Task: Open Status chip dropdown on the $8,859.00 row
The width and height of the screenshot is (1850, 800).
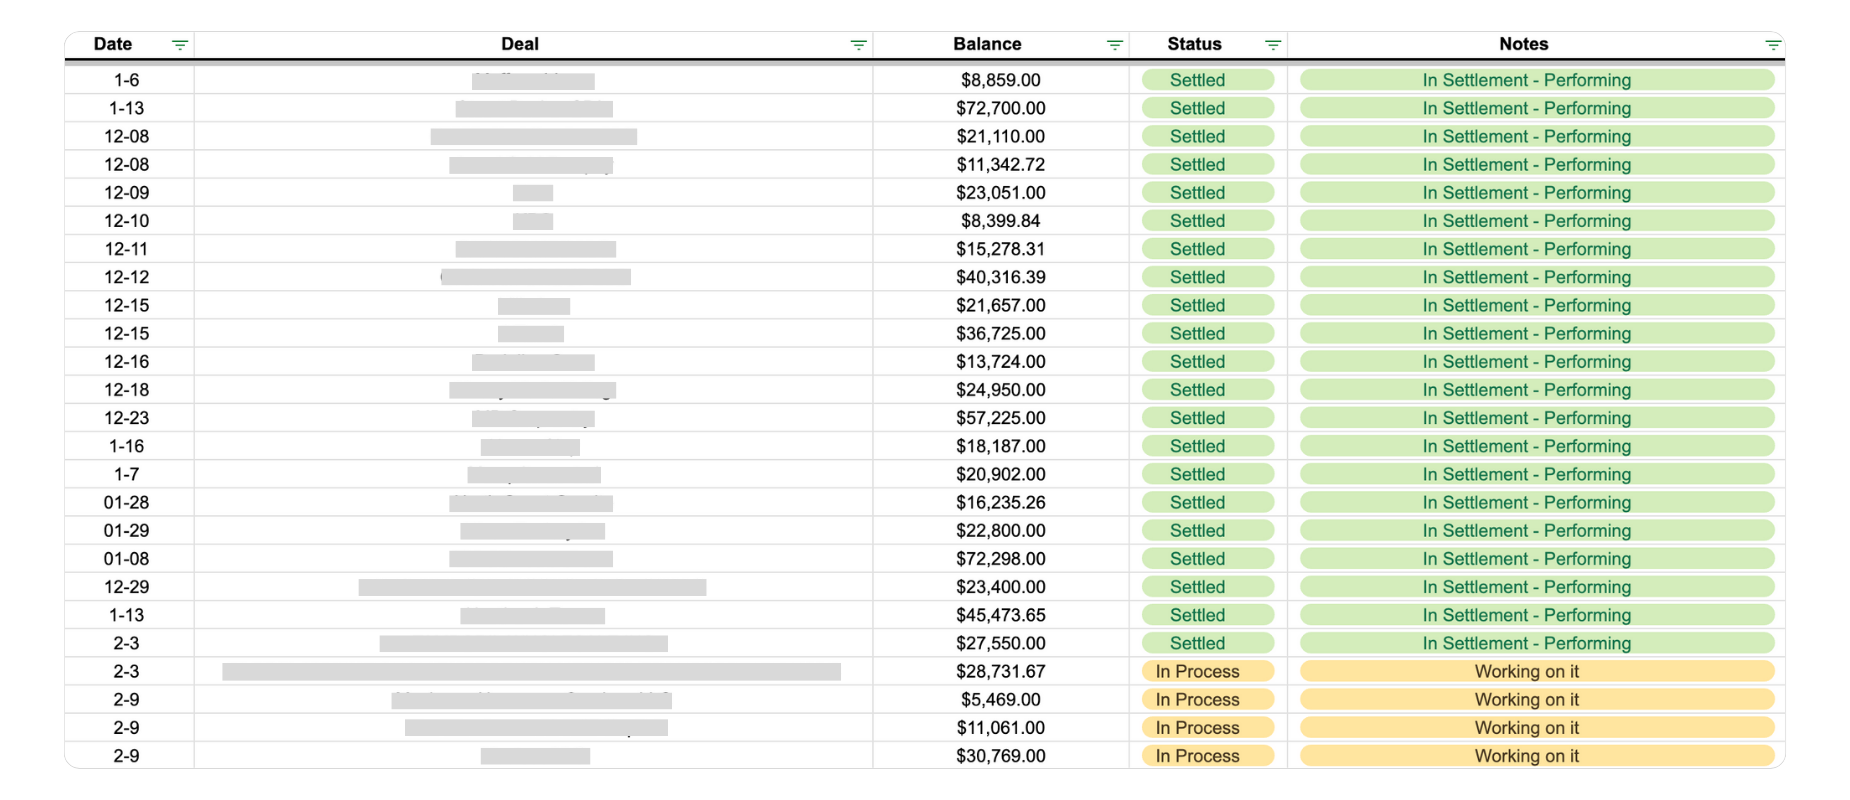Action: pyautogui.click(x=1206, y=80)
